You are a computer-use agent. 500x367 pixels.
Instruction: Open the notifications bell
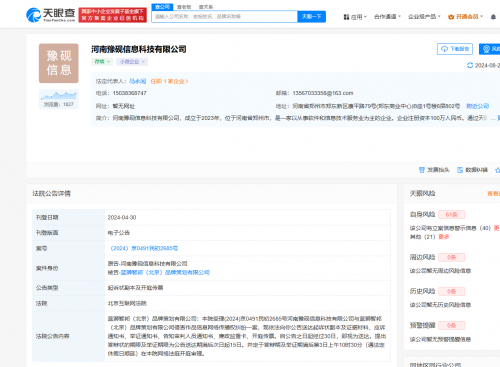(493, 17)
